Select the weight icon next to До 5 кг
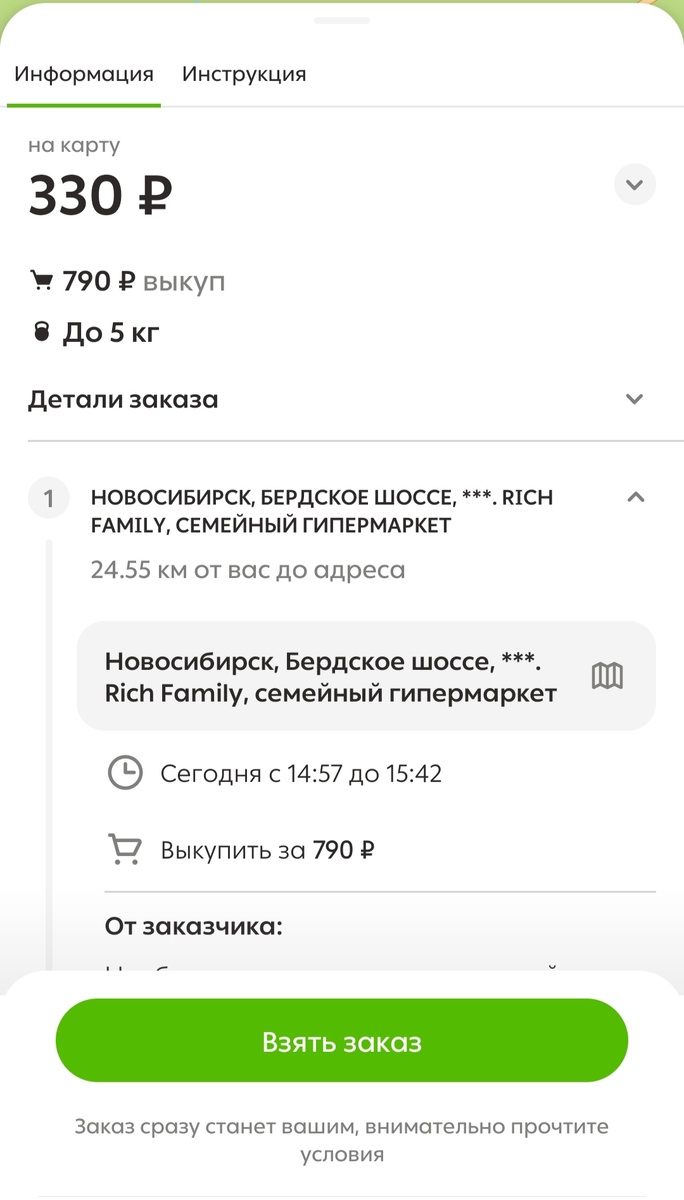Screen dimensions: 684x1200 pos(40,332)
